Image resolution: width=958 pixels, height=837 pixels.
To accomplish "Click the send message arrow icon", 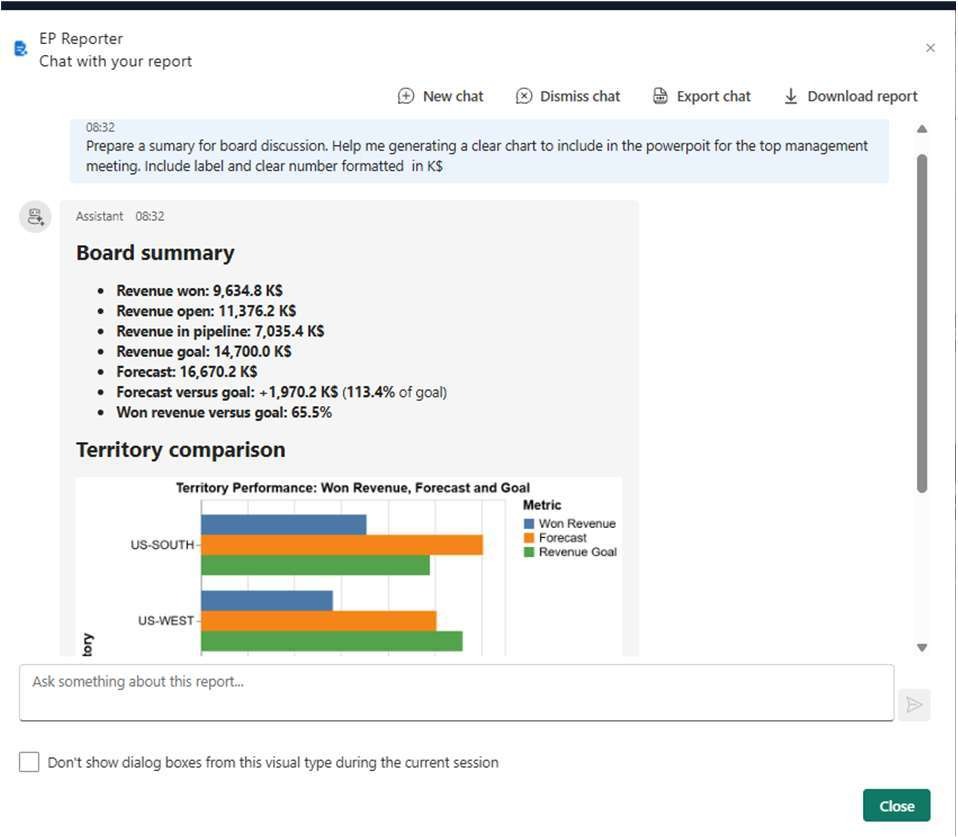I will 914,704.
